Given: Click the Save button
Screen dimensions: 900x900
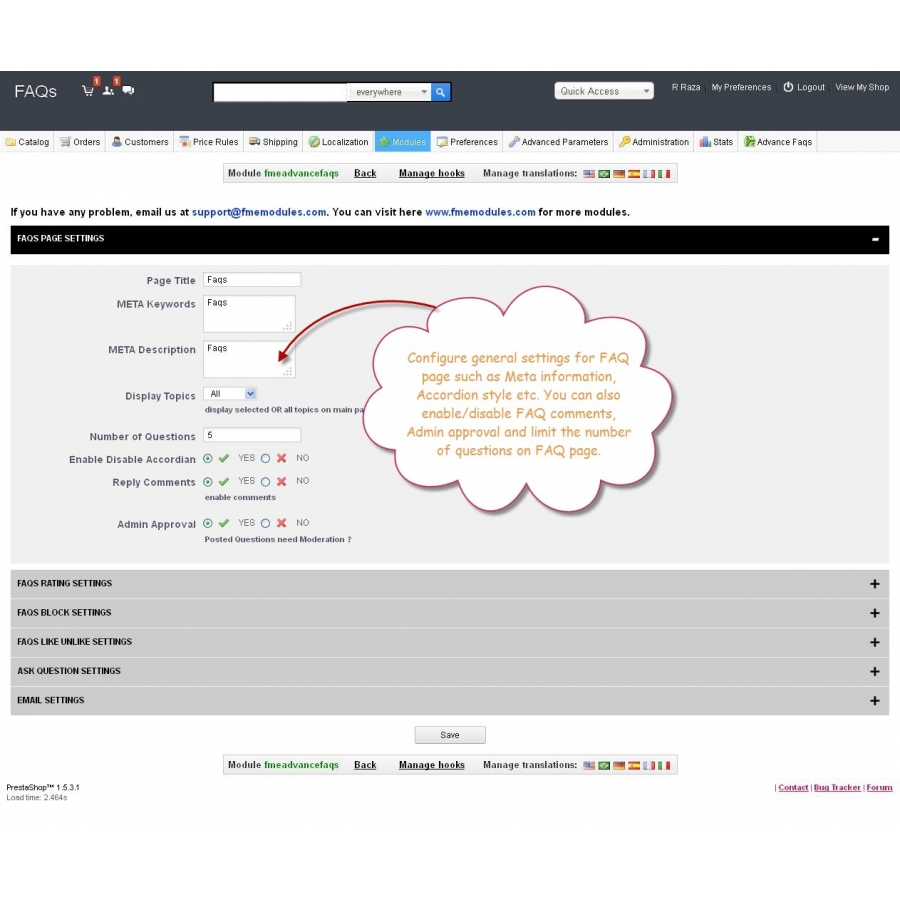Looking at the screenshot, I should pyautogui.click(x=450, y=734).
